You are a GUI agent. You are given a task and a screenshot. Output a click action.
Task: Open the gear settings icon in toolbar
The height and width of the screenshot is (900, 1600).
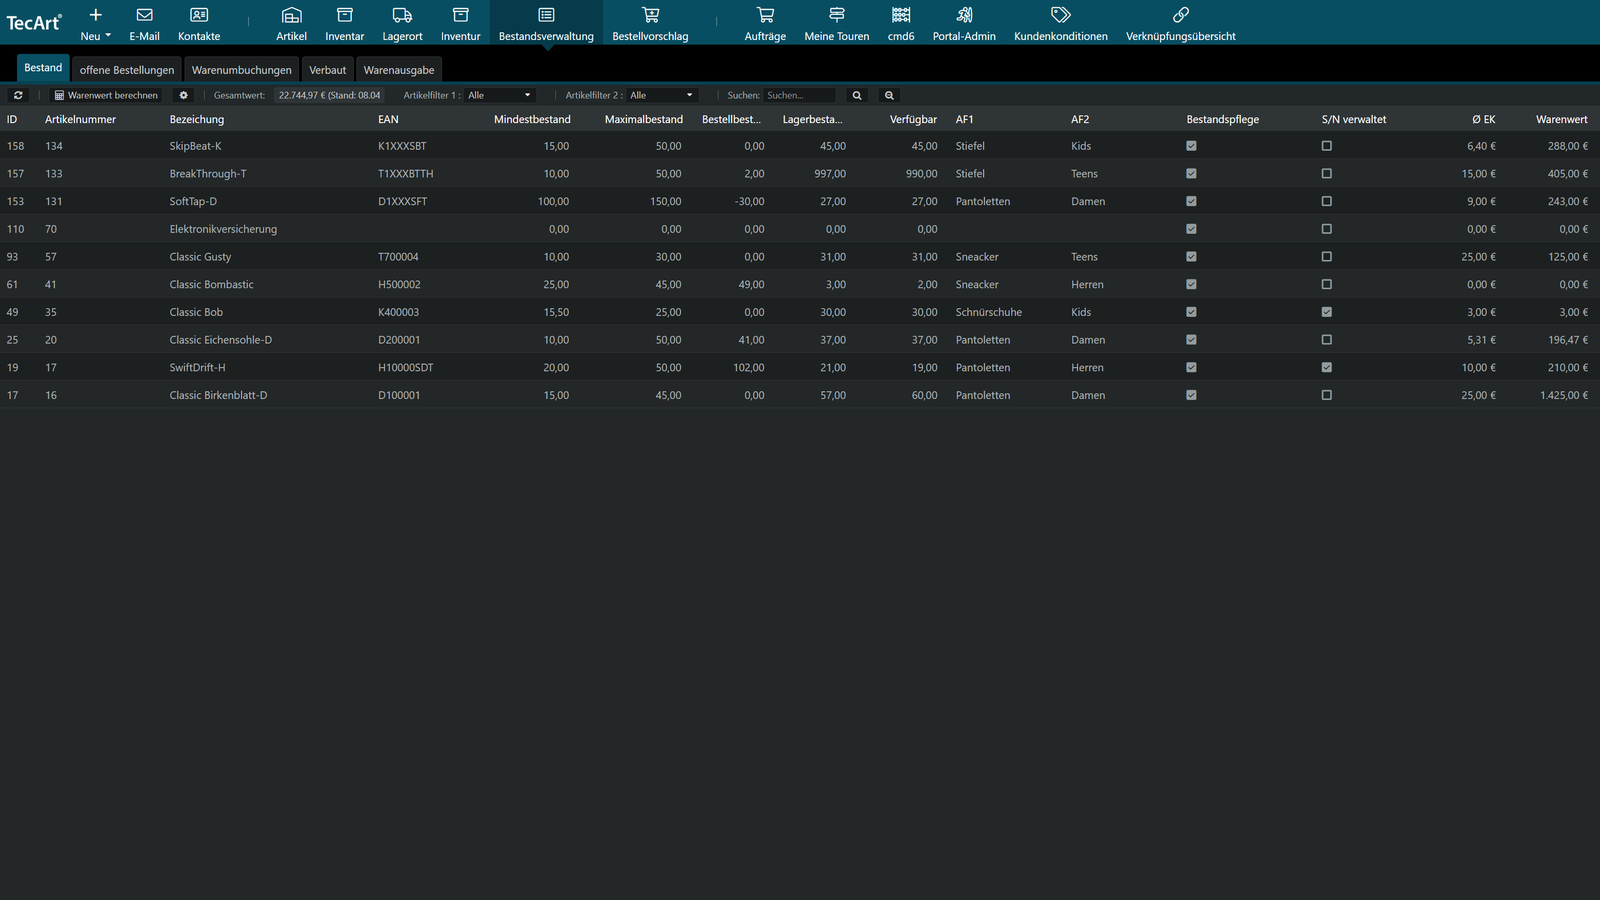click(183, 95)
